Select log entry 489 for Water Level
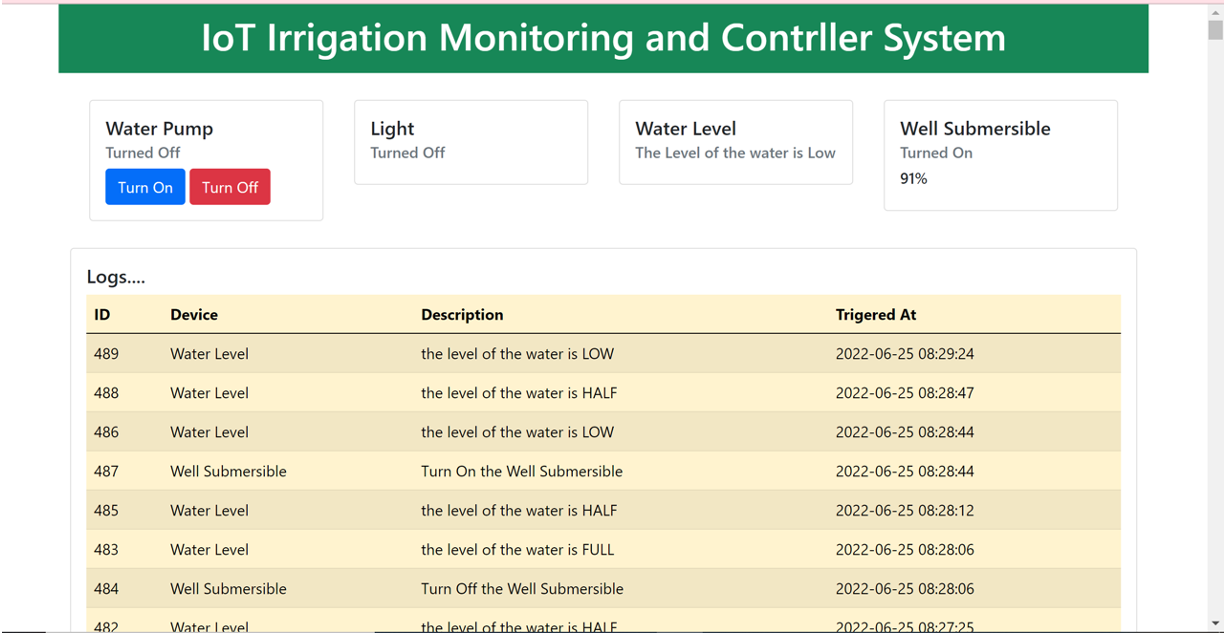Screen dimensions: 1226x636 point(400,353)
